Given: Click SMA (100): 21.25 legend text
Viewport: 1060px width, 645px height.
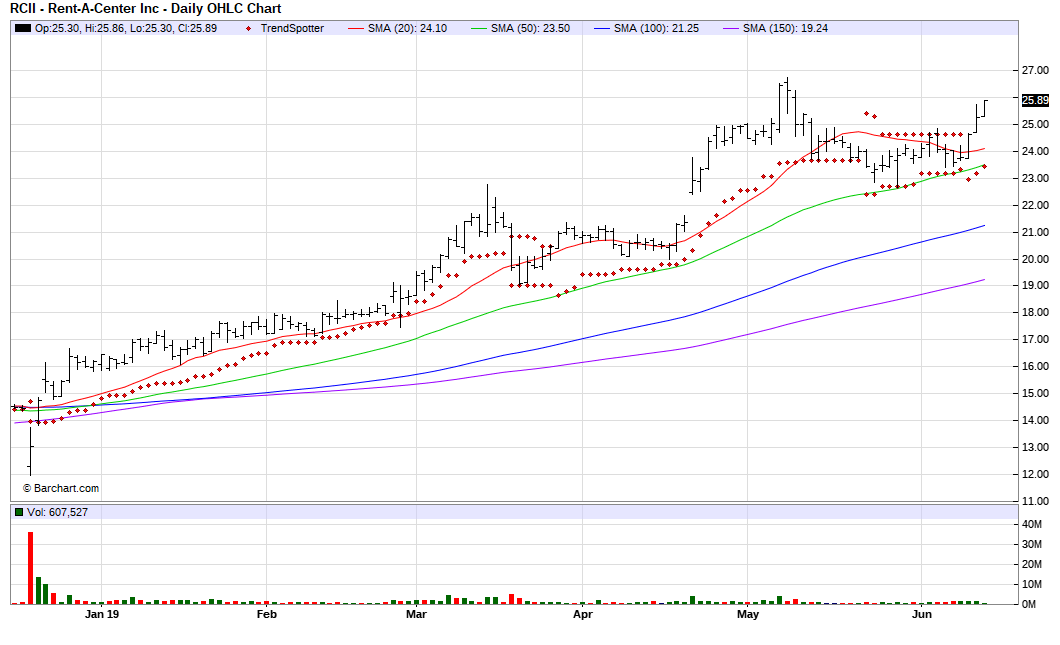Looking at the screenshot, I should coord(656,28).
